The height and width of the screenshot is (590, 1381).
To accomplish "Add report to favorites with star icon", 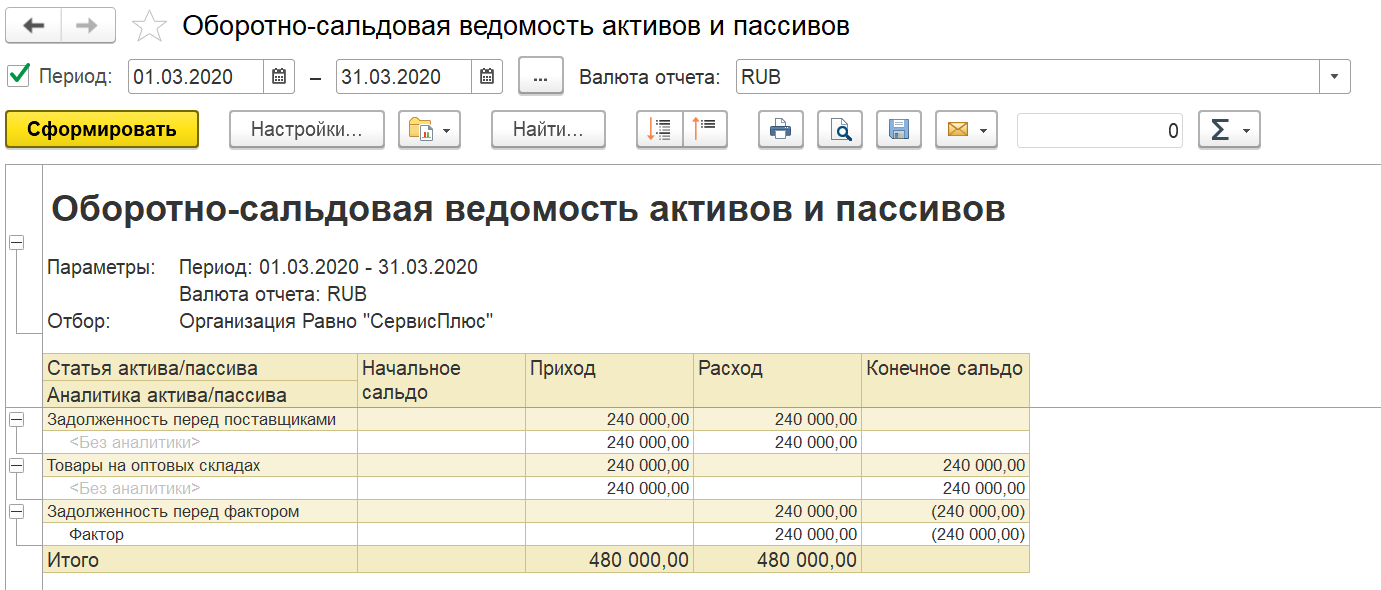I will tap(149, 26).
